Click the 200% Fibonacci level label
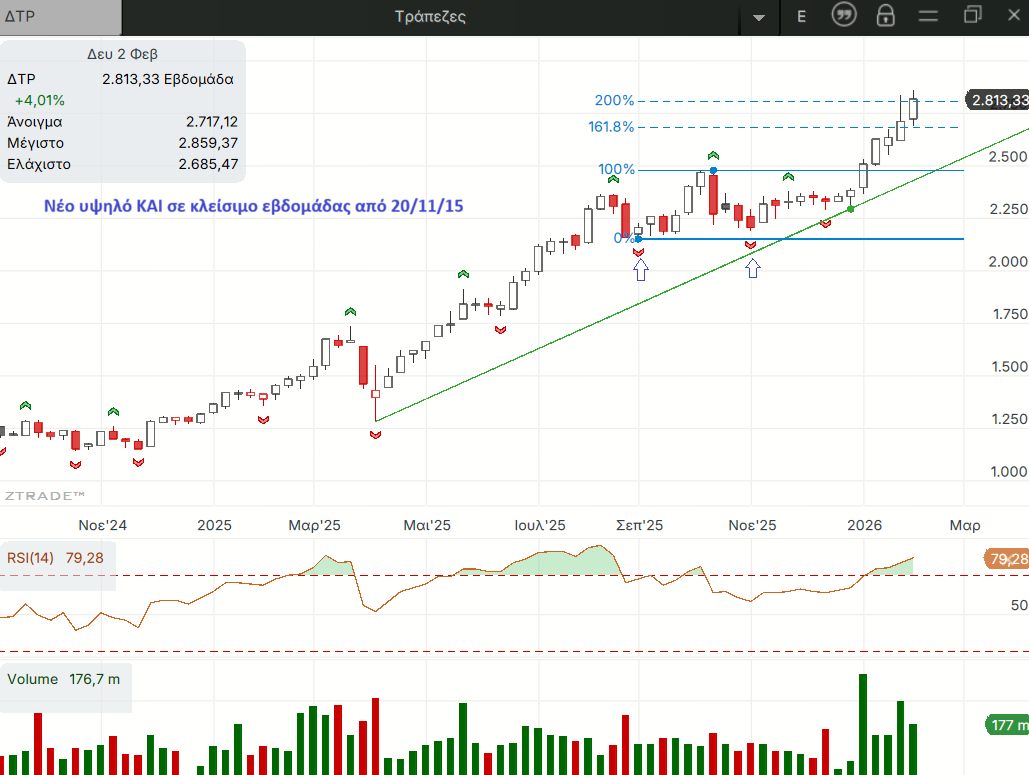1029x775 pixels. 614,101
